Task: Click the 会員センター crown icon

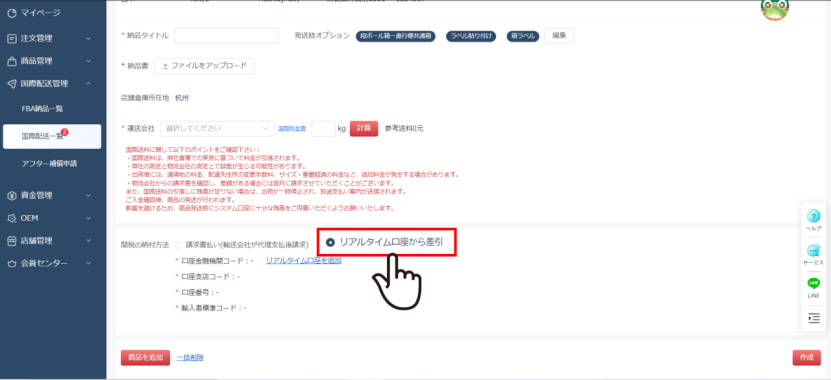Action: (12, 263)
